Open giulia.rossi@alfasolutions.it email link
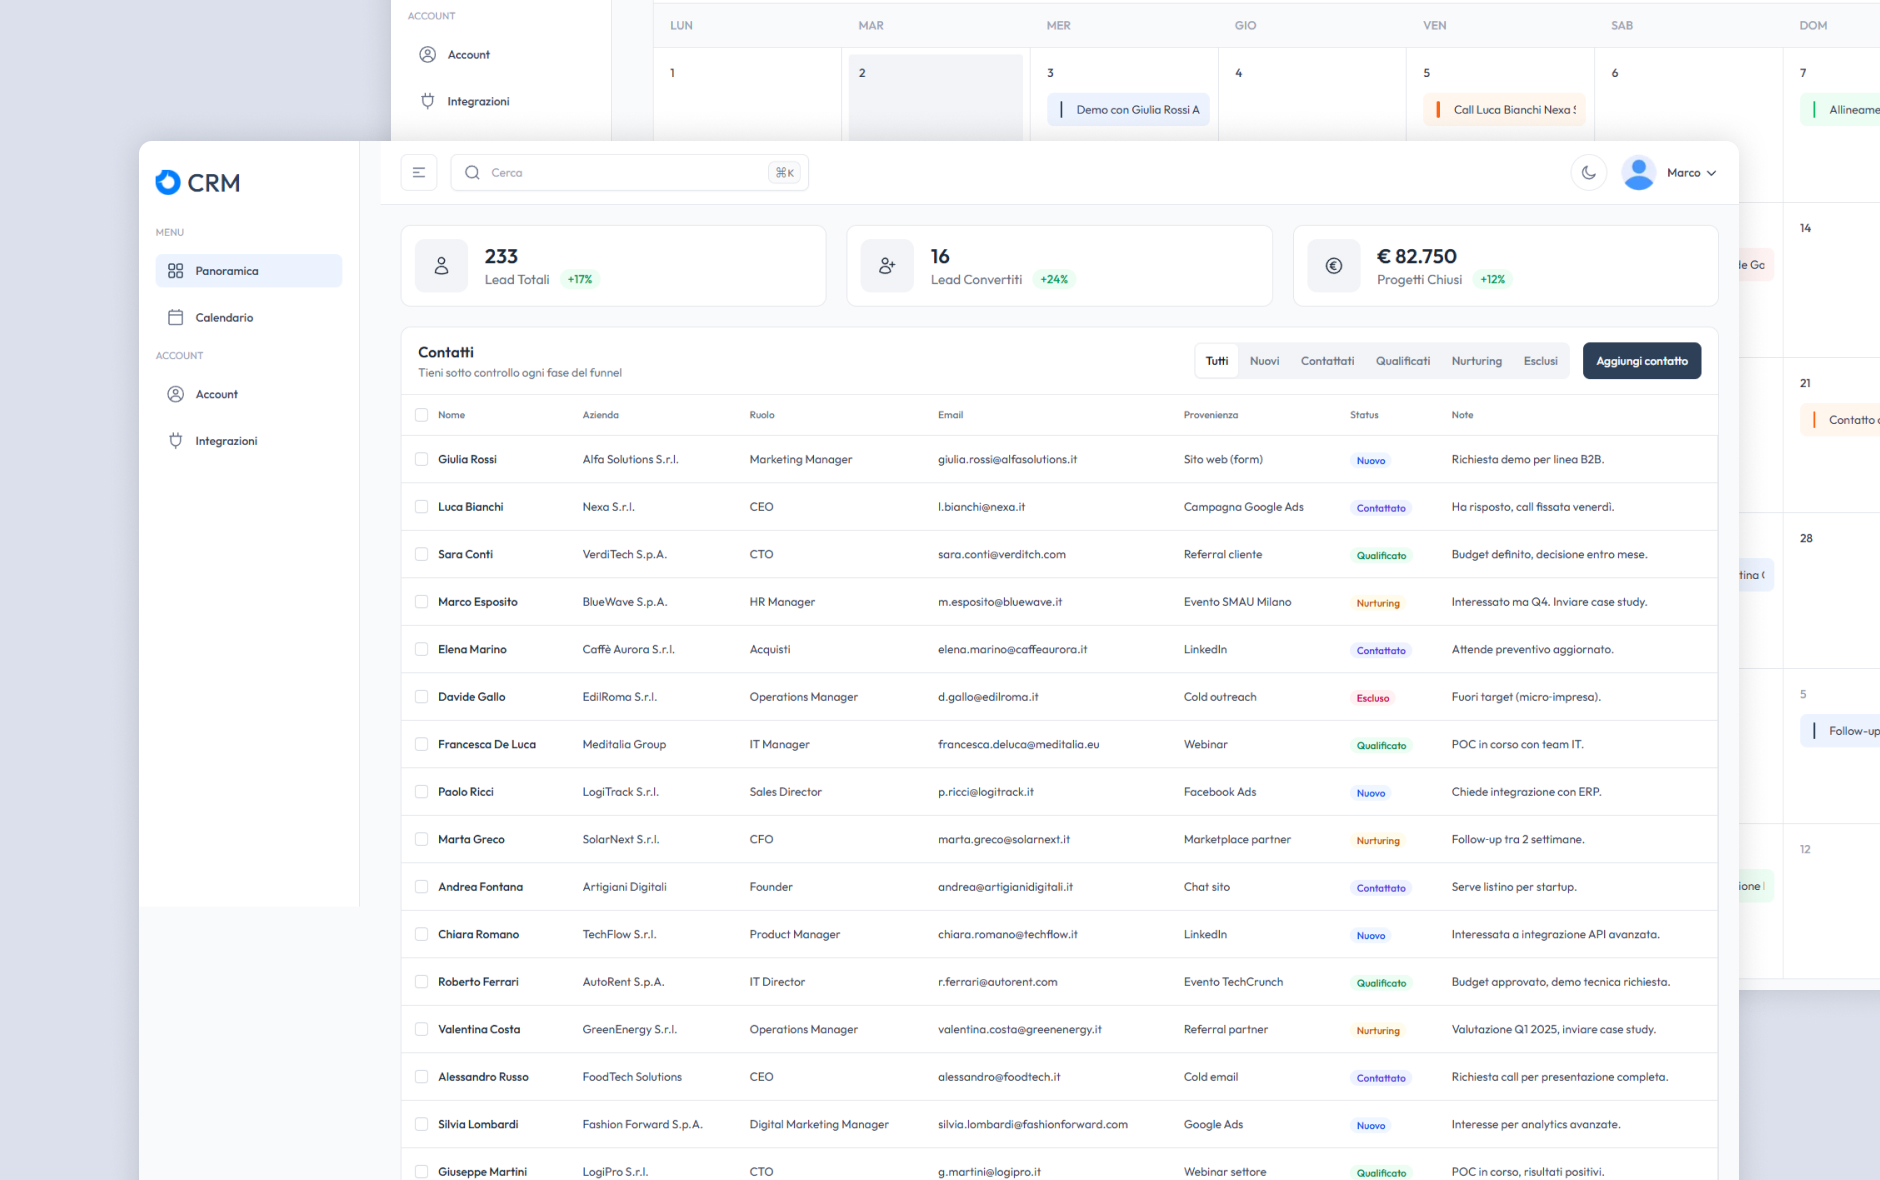The height and width of the screenshot is (1180, 1880). point(1007,460)
